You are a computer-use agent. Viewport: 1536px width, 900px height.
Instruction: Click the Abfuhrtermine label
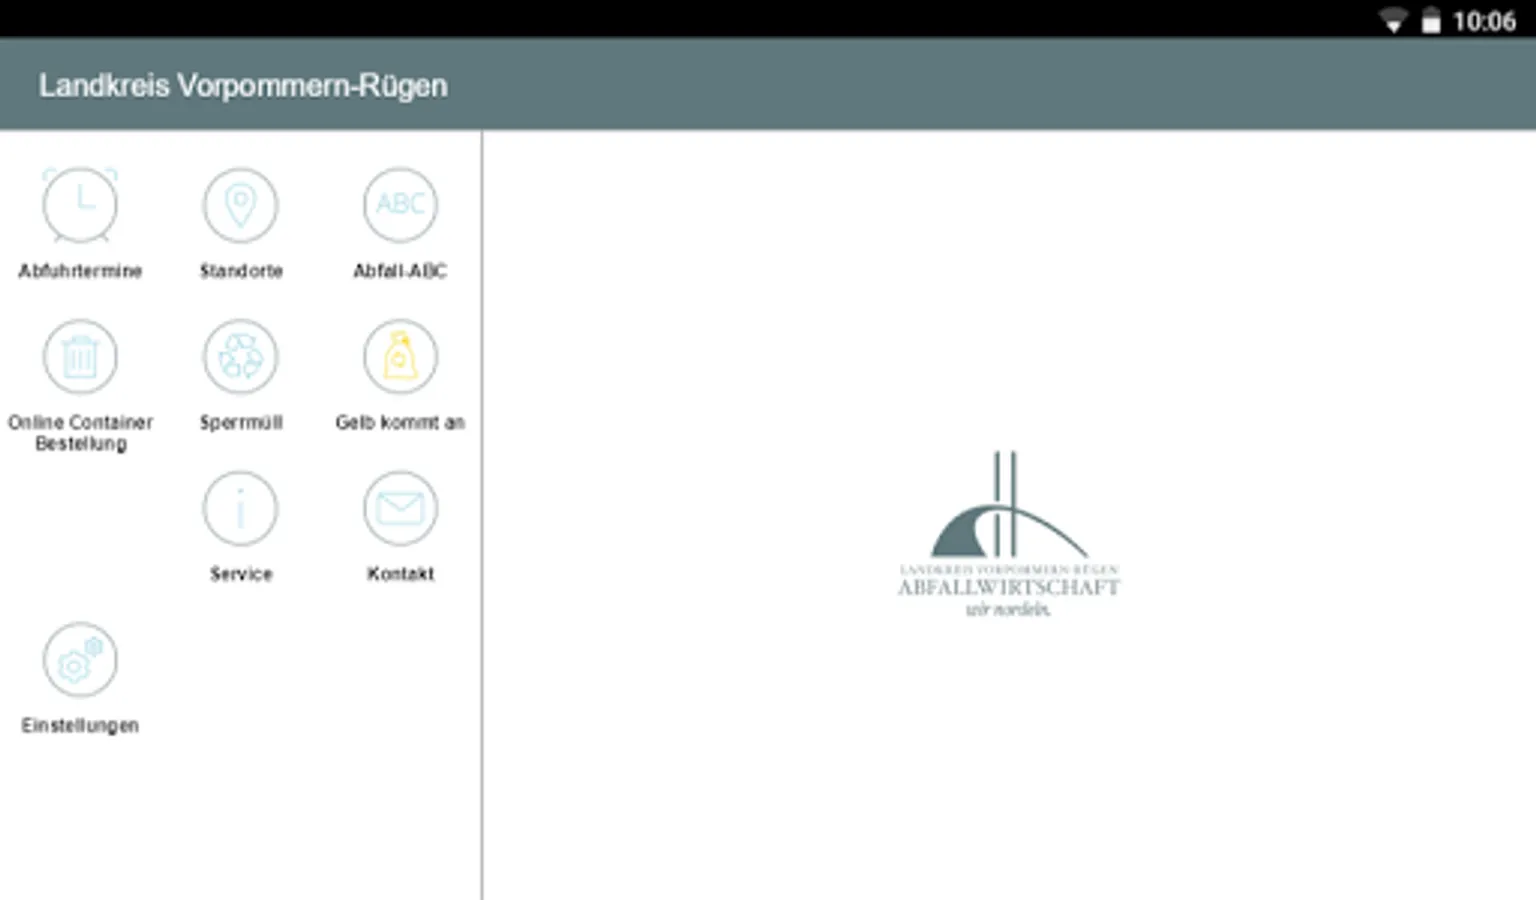click(80, 271)
